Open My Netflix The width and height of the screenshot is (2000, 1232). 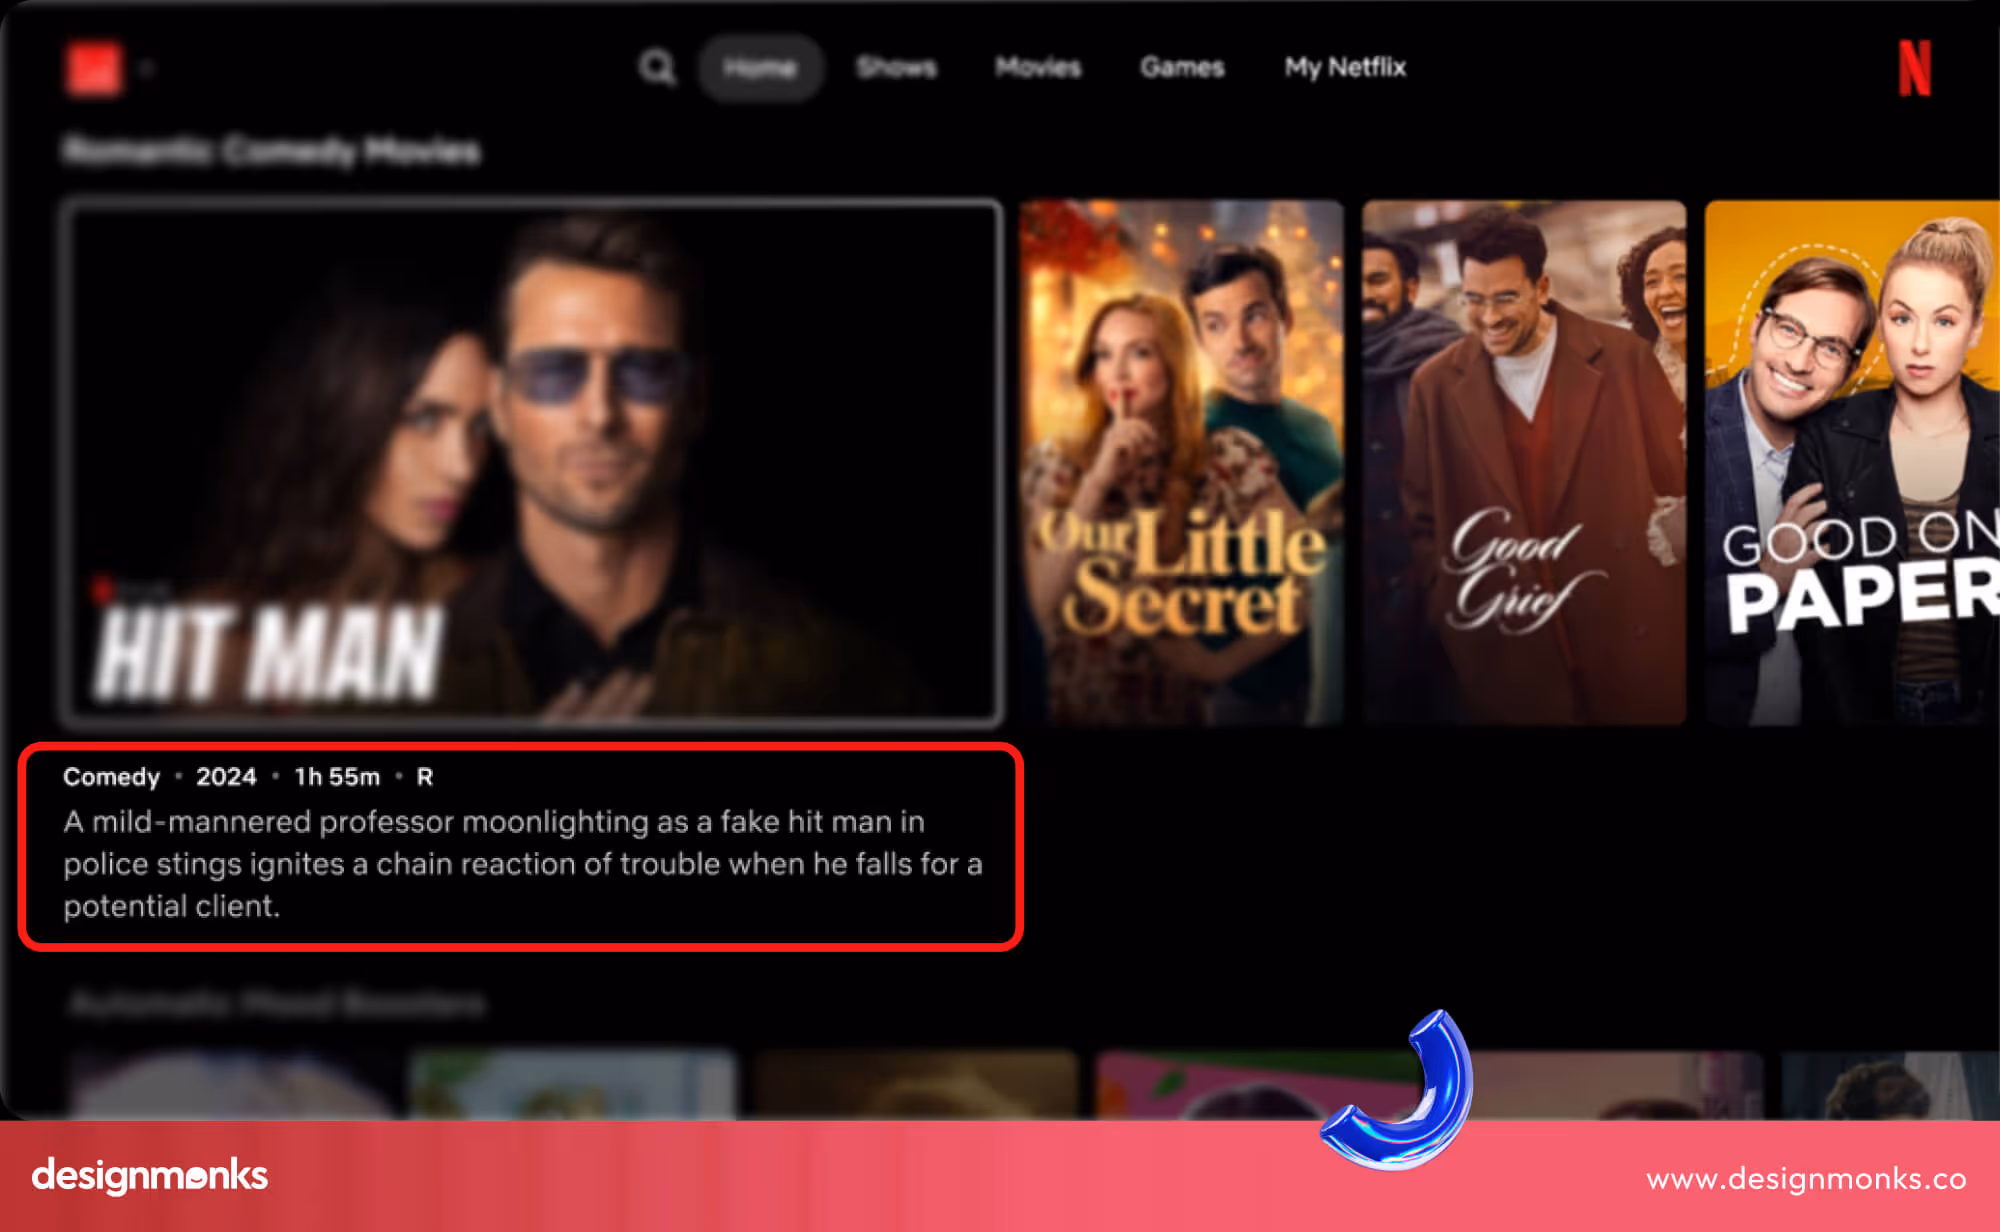[1345, 68]
